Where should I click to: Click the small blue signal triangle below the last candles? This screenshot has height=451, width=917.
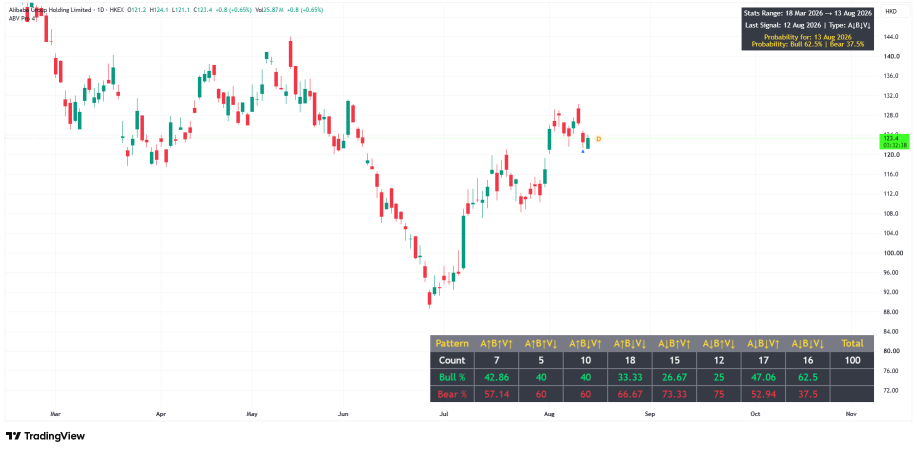pyautogui.click(x=582, y=152)
